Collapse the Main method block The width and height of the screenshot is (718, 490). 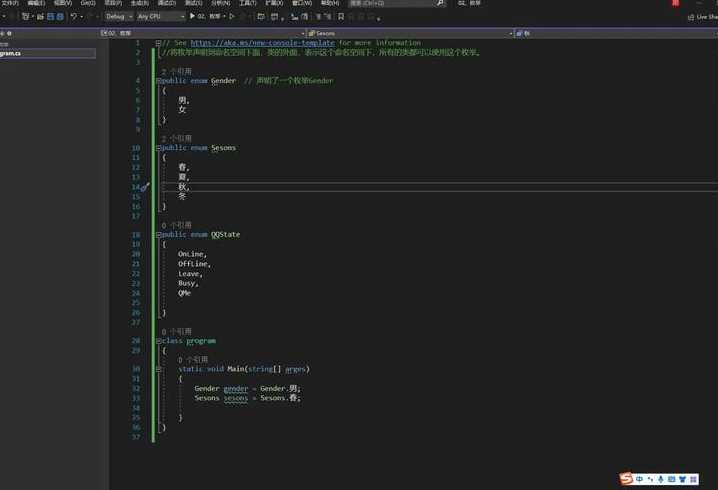(x=158, y=369)
